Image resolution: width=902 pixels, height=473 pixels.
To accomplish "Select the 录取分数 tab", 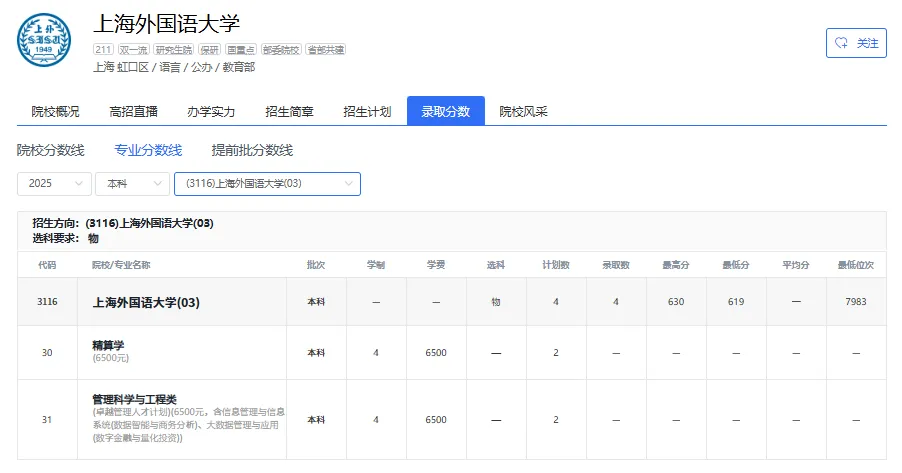I will [x=446, y=111].
